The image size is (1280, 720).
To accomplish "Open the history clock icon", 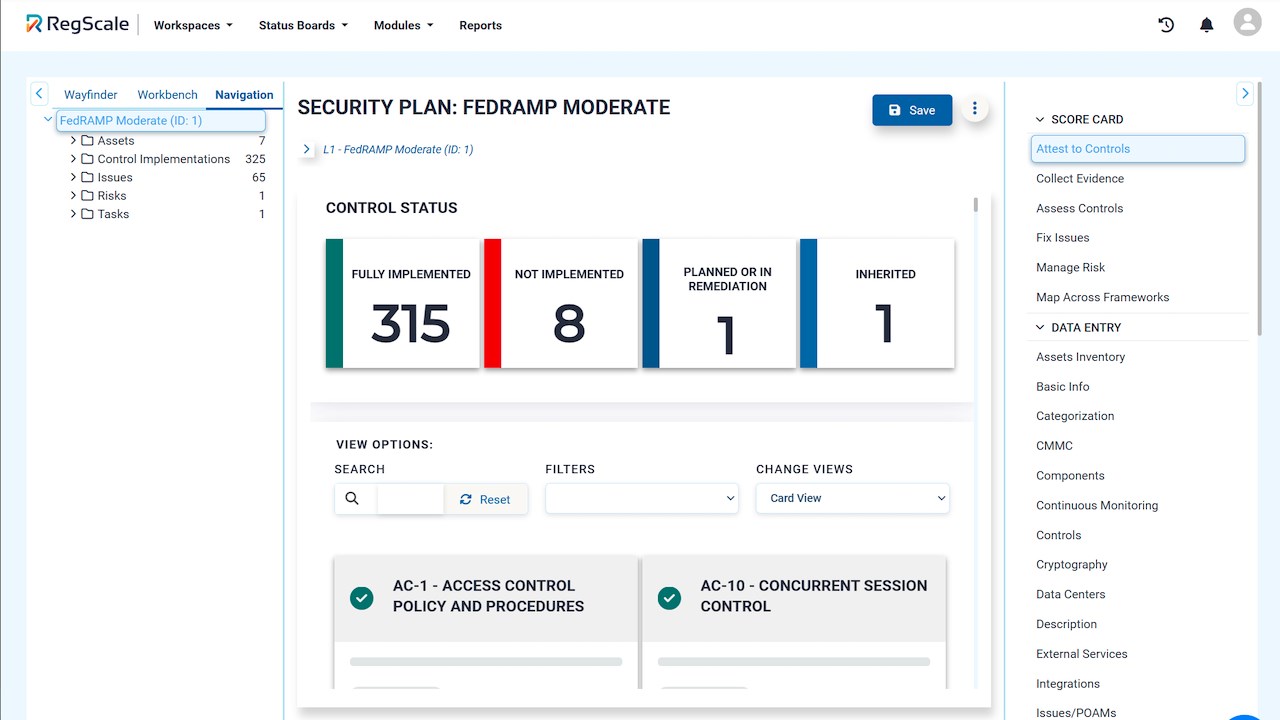I will coord(1166,25).
